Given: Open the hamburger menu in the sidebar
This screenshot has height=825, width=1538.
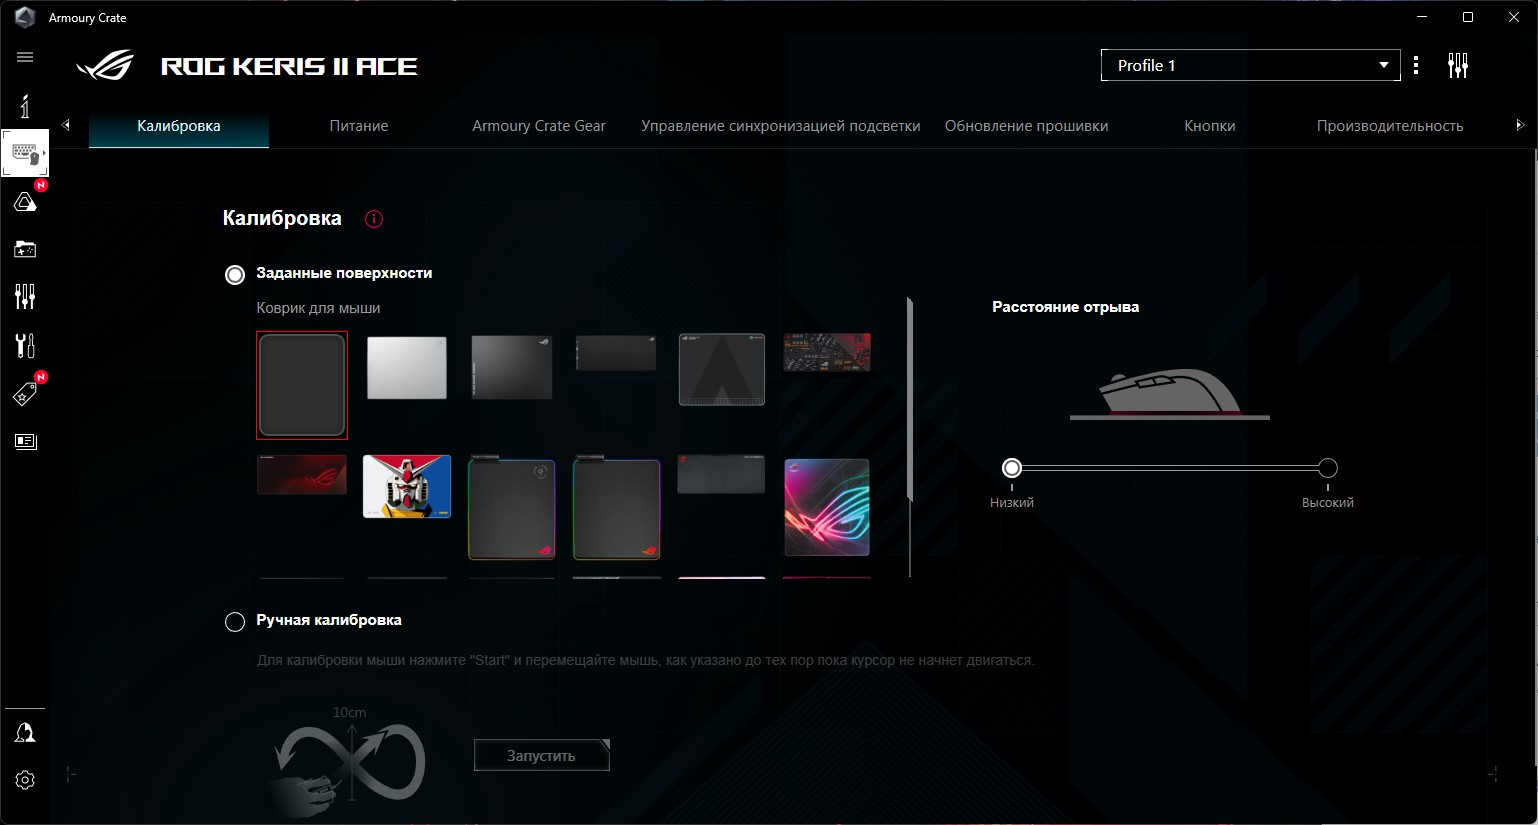Looking at the screenshot, I should coord(25,57).
